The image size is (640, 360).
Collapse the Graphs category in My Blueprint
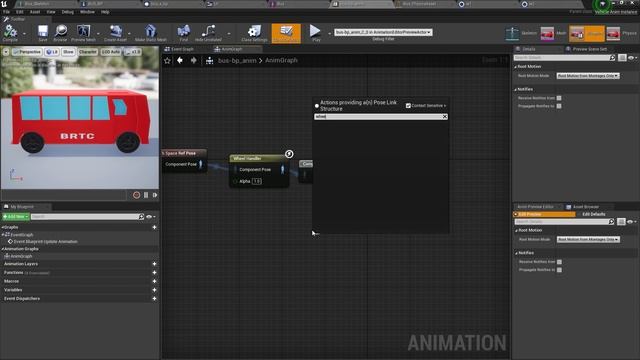pos(2,227)
